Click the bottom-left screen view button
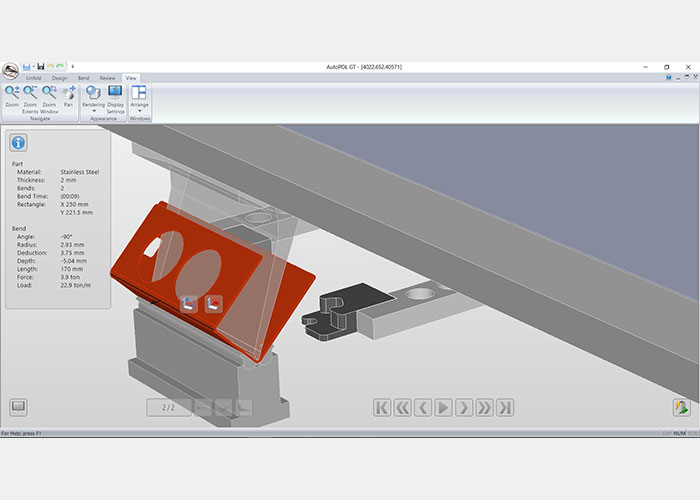The image size is (700, 500). [x=18, y=407]
